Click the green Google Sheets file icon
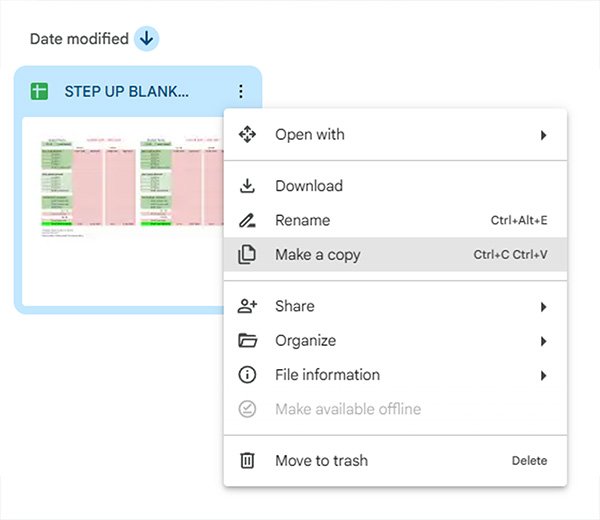 point(39,92)
